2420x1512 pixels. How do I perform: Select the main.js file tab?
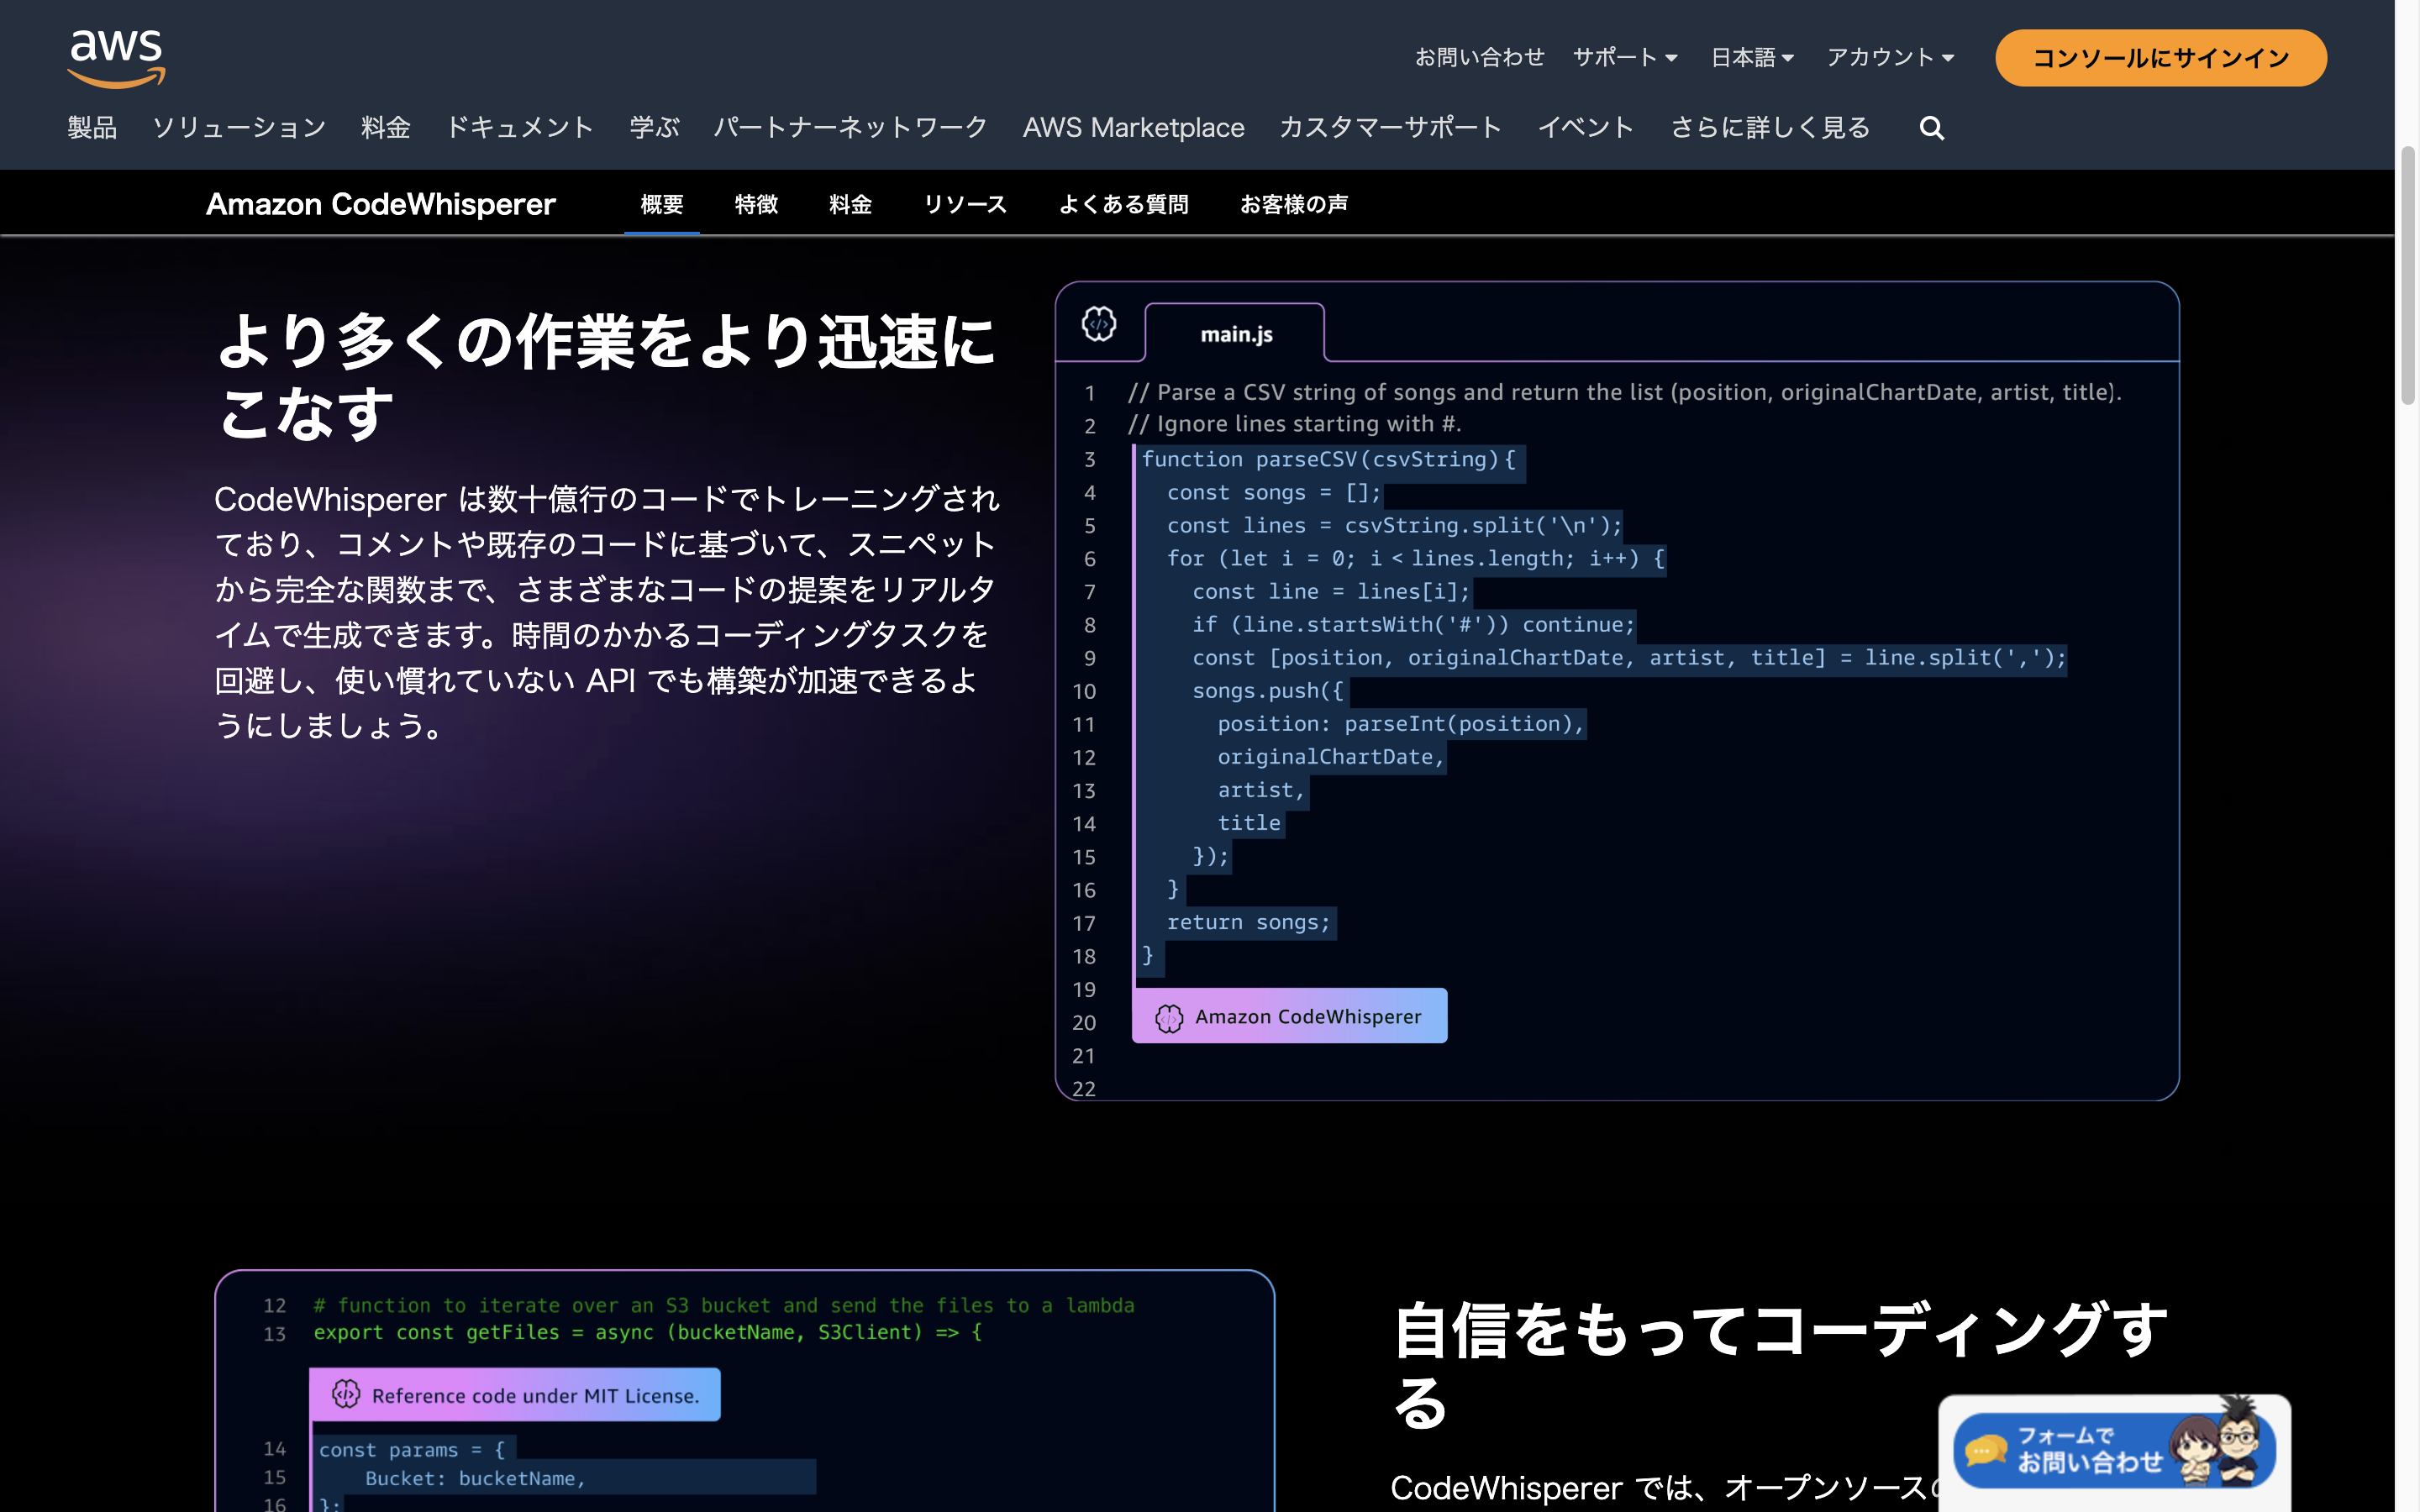(1236, 334)
